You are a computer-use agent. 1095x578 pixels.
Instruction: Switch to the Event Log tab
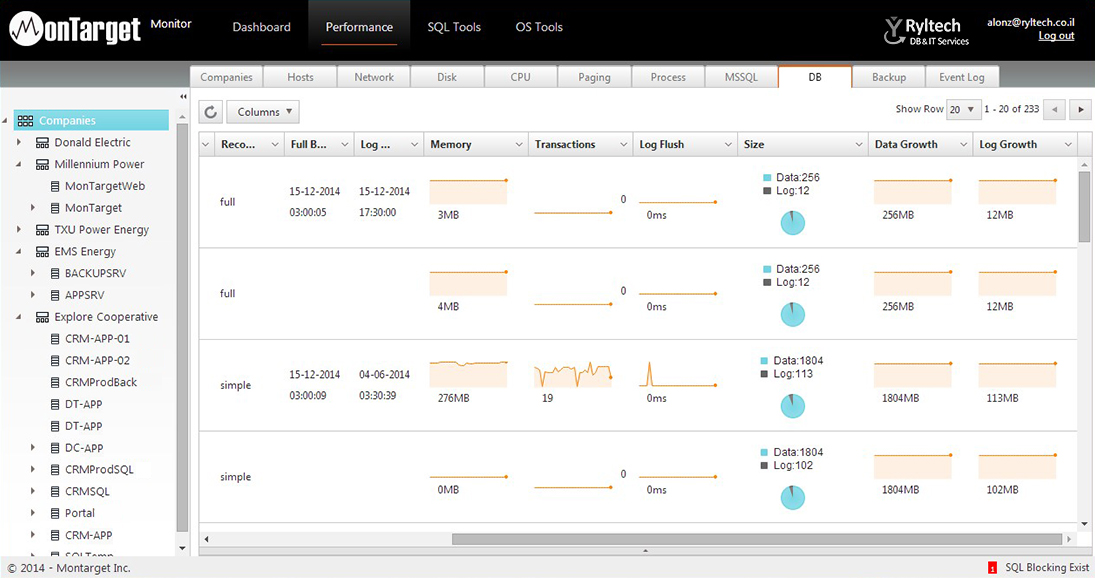coord(962,77)
